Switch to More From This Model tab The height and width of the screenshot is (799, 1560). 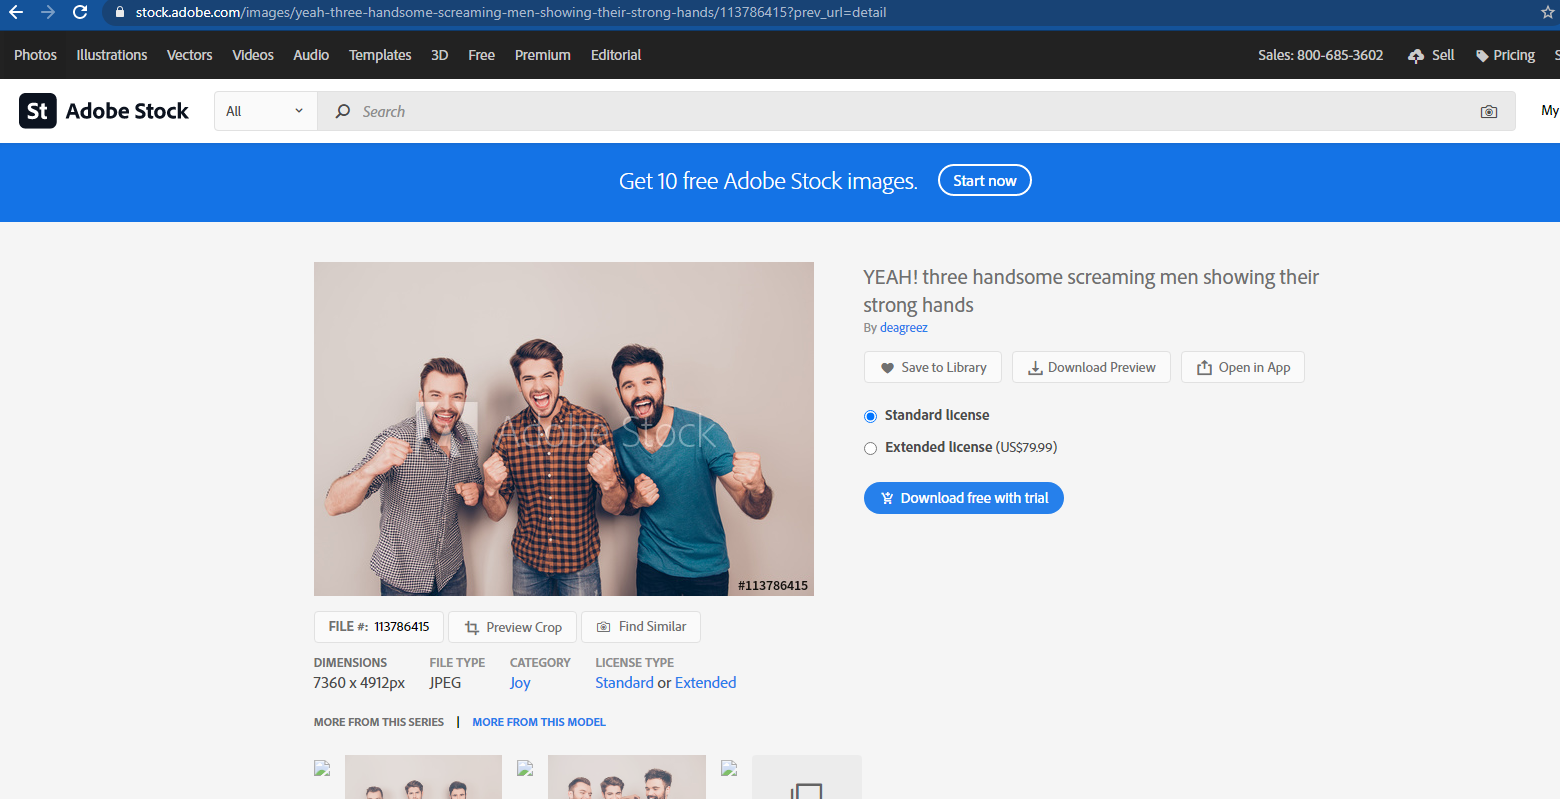[x=539, y=722]
